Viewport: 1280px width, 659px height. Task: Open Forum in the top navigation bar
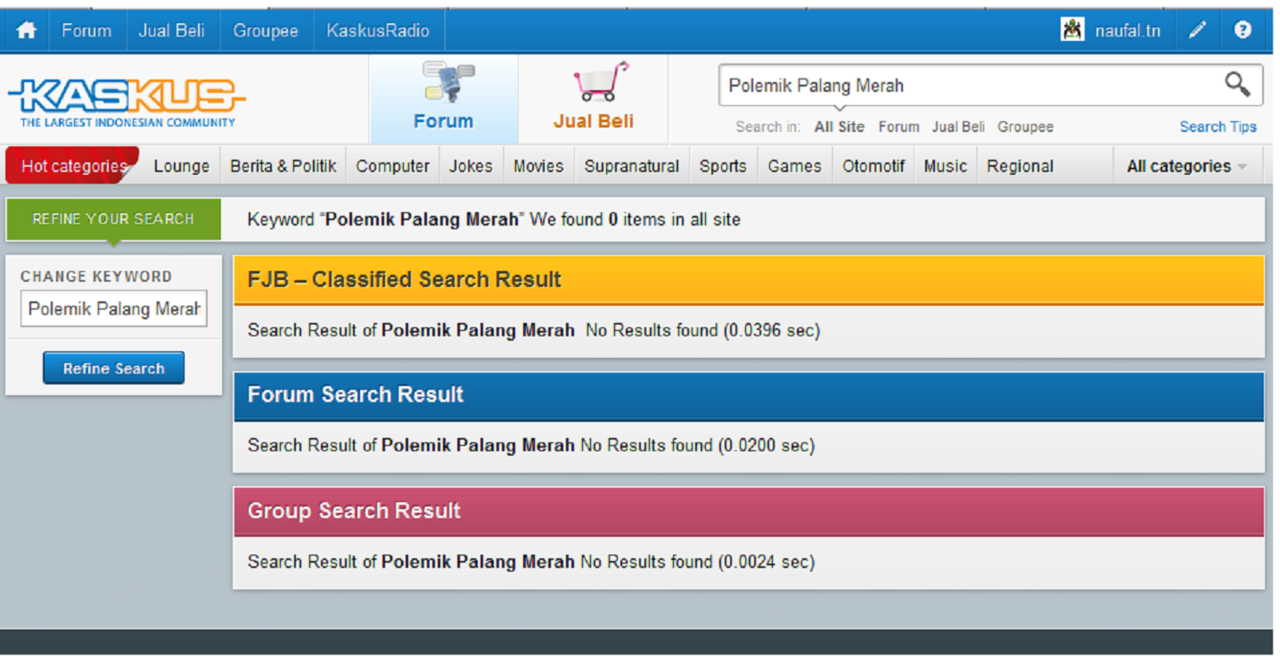pyautogui.click(x=87, y=30)
